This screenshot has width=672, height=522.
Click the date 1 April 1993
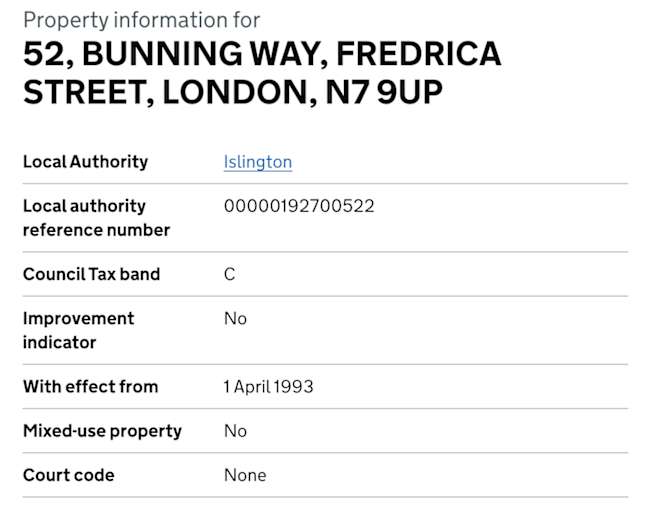268,387
